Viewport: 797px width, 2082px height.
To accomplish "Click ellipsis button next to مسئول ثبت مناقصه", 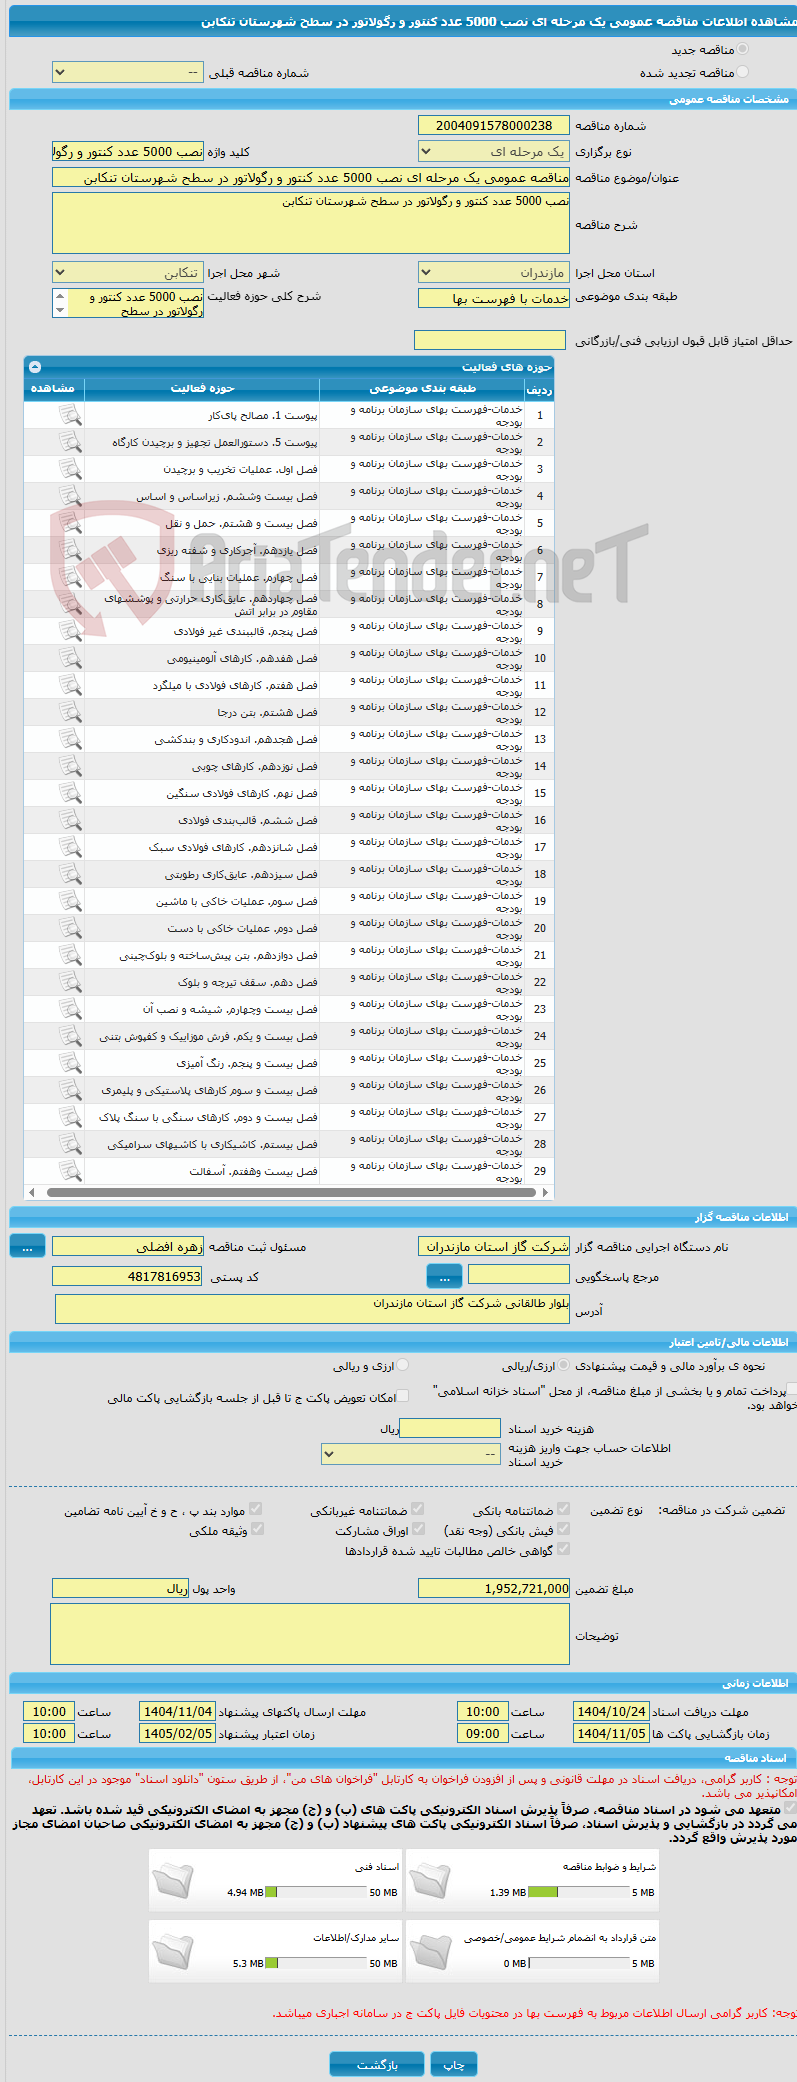I will point(27,1246).
